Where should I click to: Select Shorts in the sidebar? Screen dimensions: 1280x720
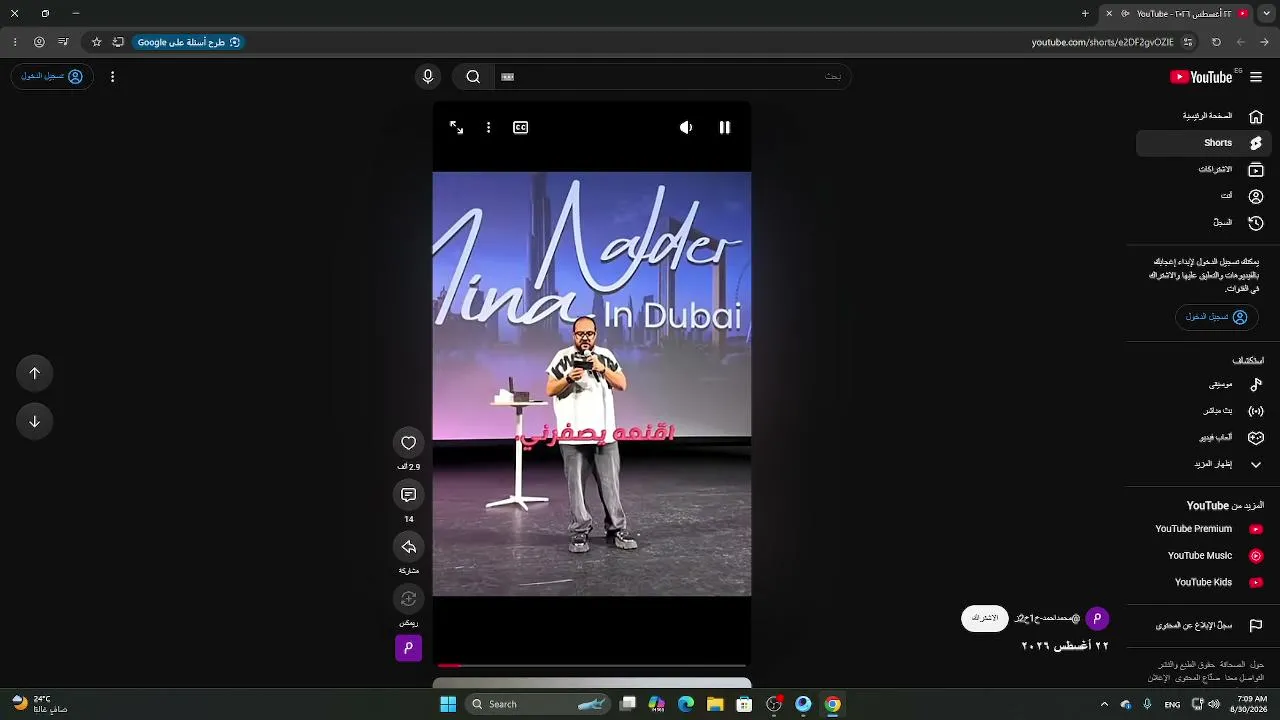click(1204, 143)
